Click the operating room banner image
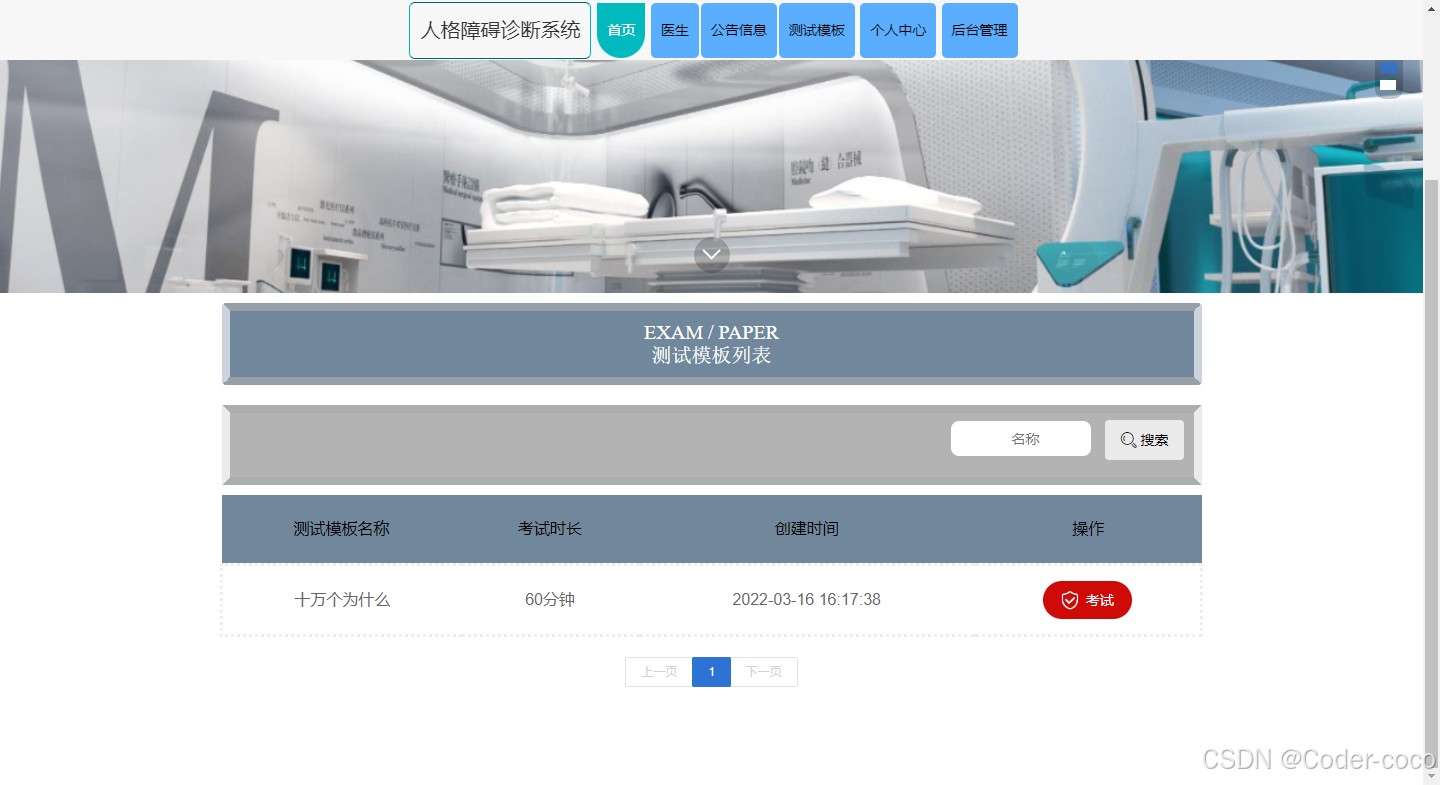1440x785 pixels. tap(711, 176)
